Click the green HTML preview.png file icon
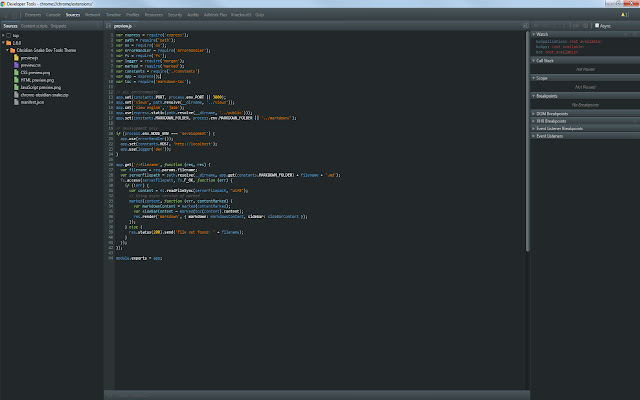 [x=16, y=80]
